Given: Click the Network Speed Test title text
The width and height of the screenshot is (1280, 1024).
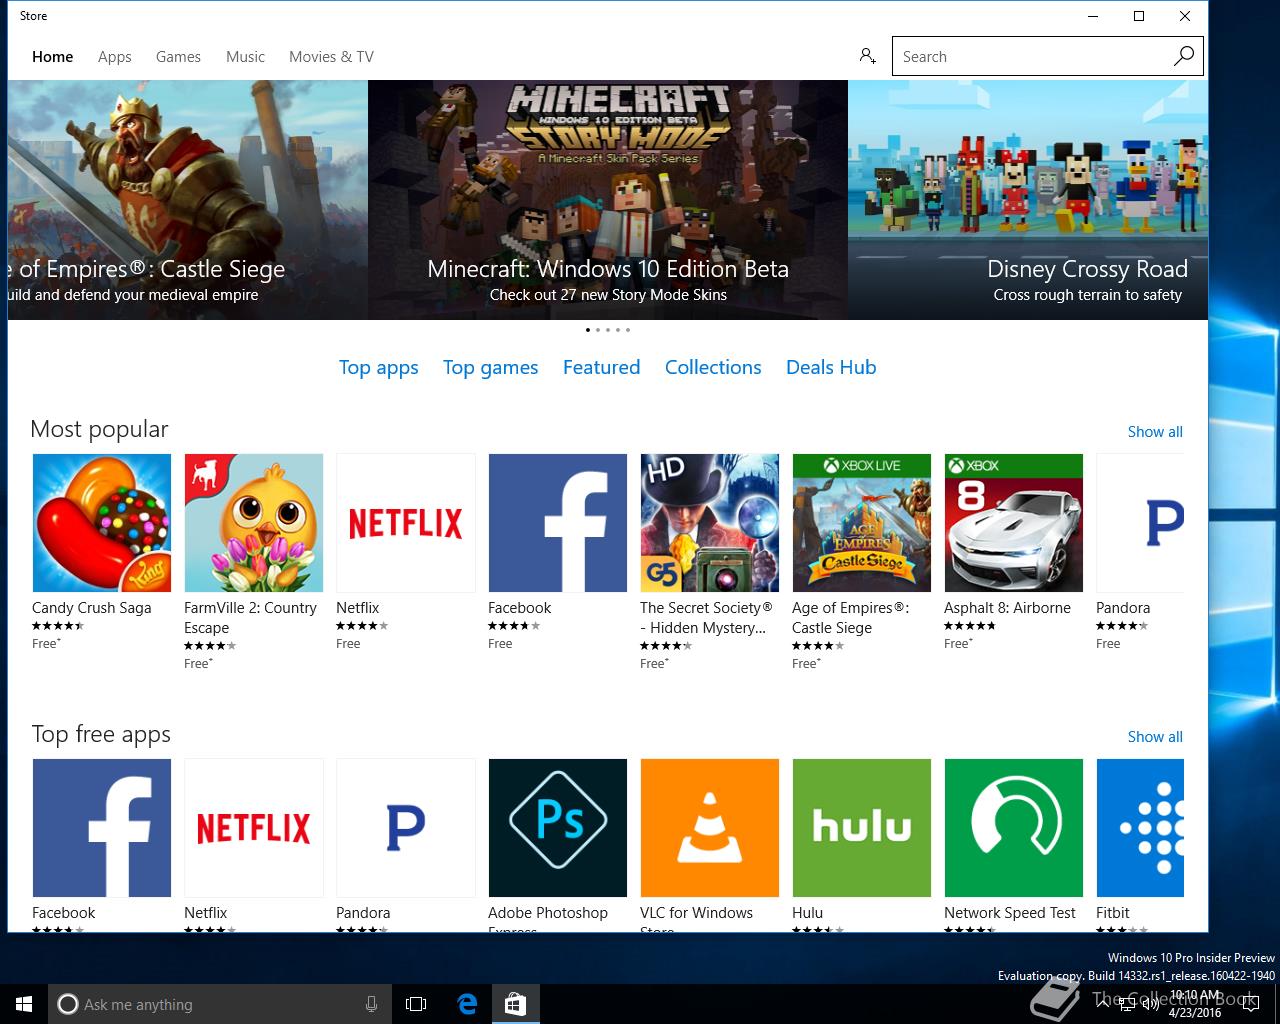Looking at the screenshot, I should click(x=1010, y=913).
